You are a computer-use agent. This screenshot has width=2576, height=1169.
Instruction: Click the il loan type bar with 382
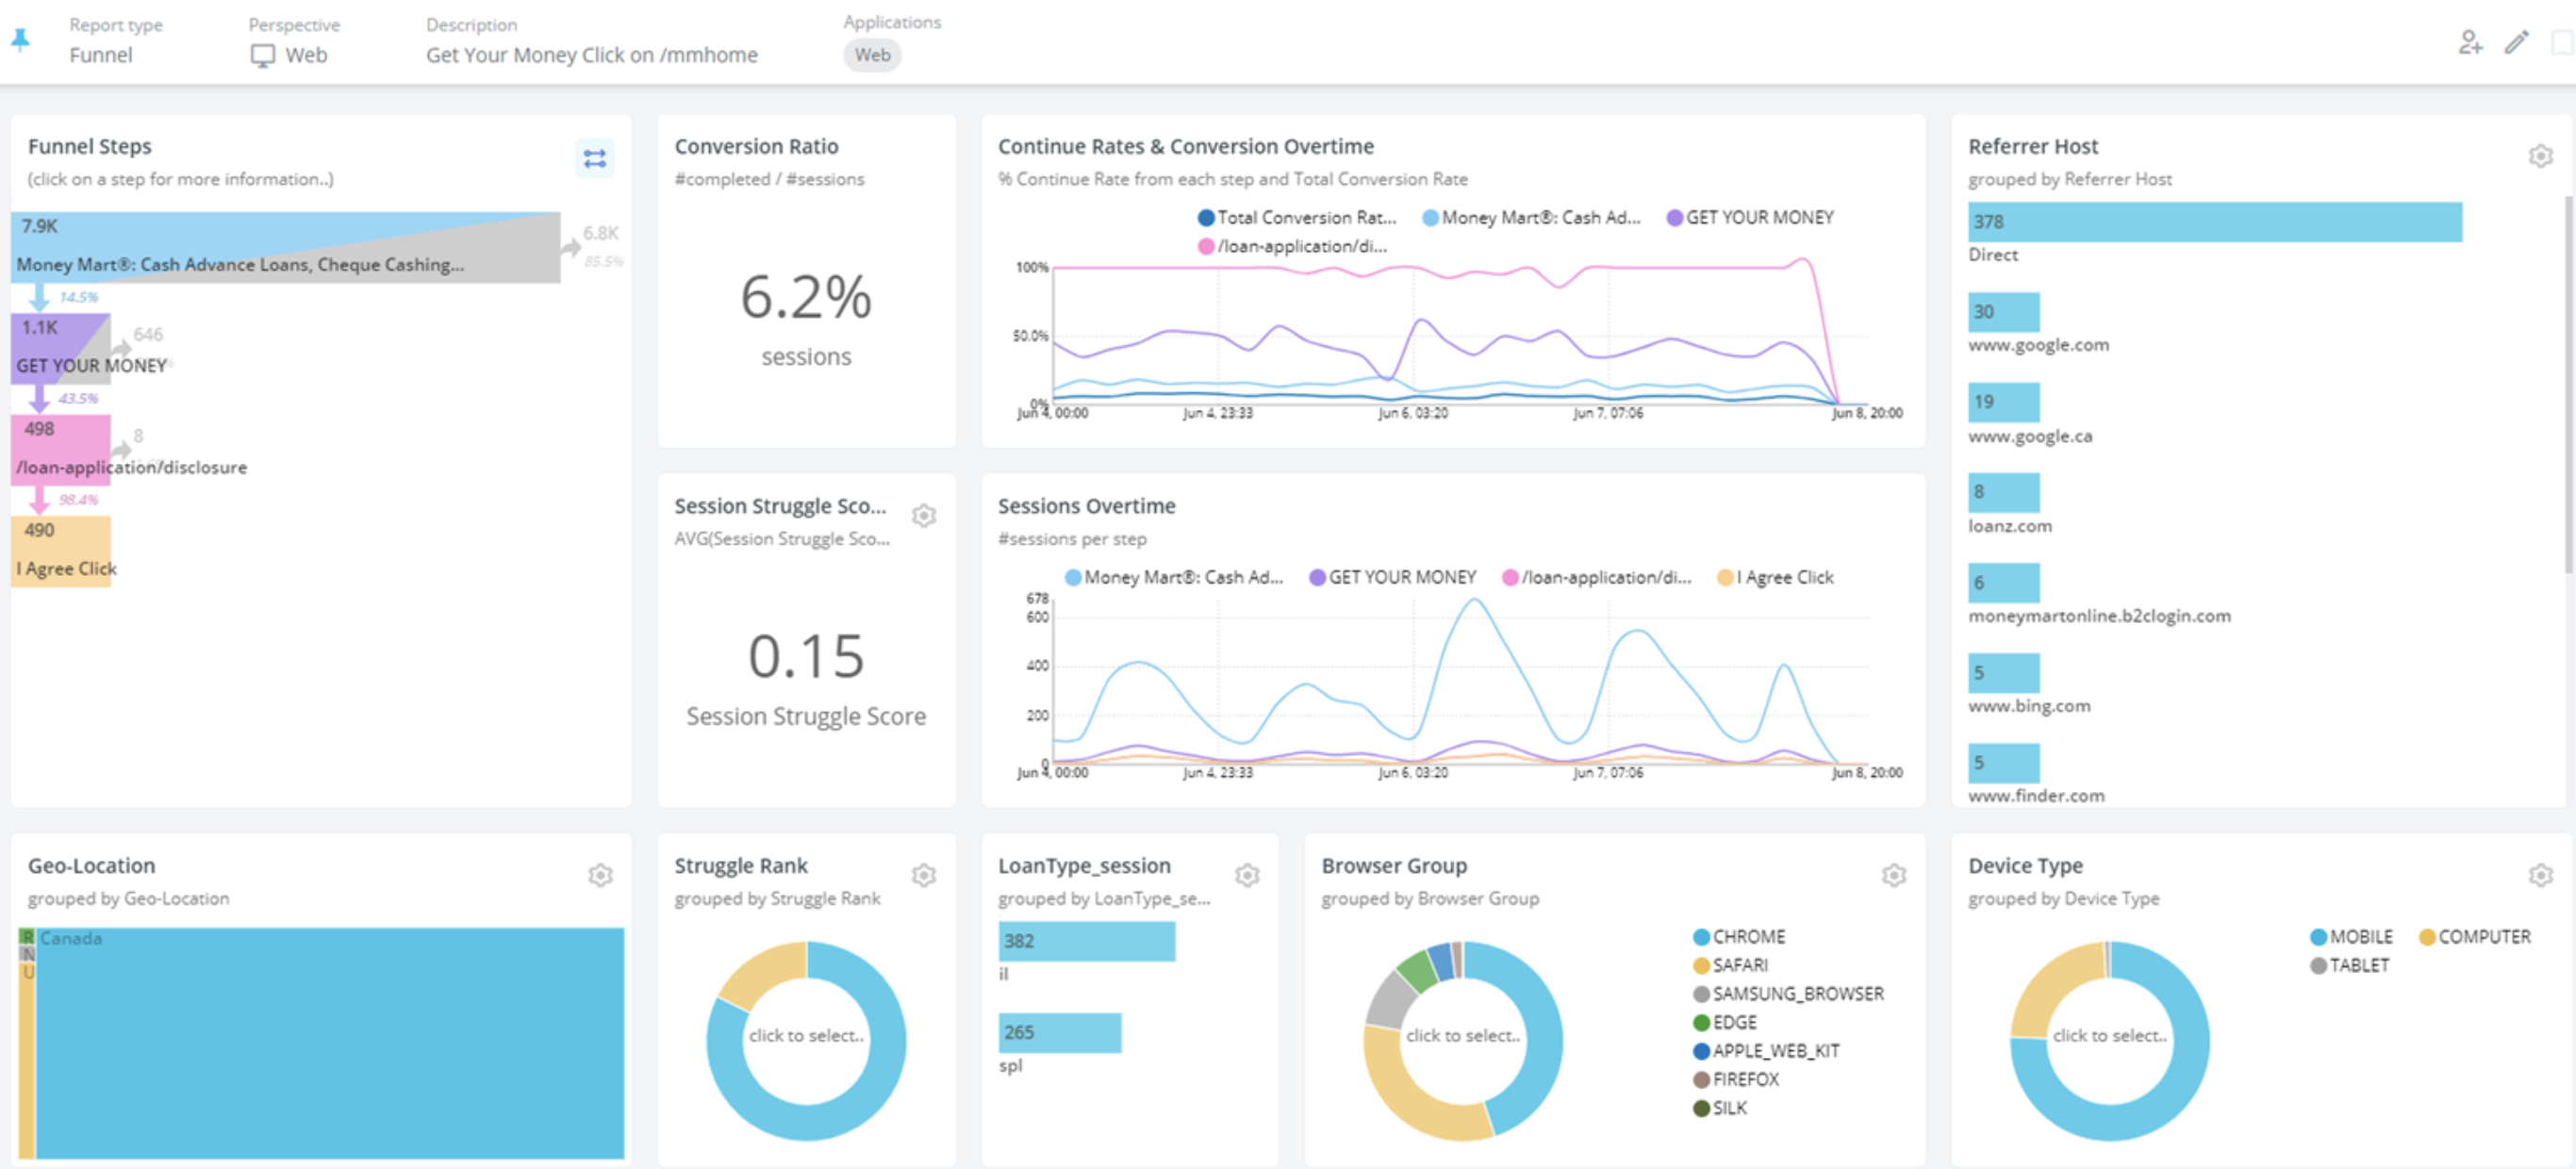click(x=1086, y=941)
